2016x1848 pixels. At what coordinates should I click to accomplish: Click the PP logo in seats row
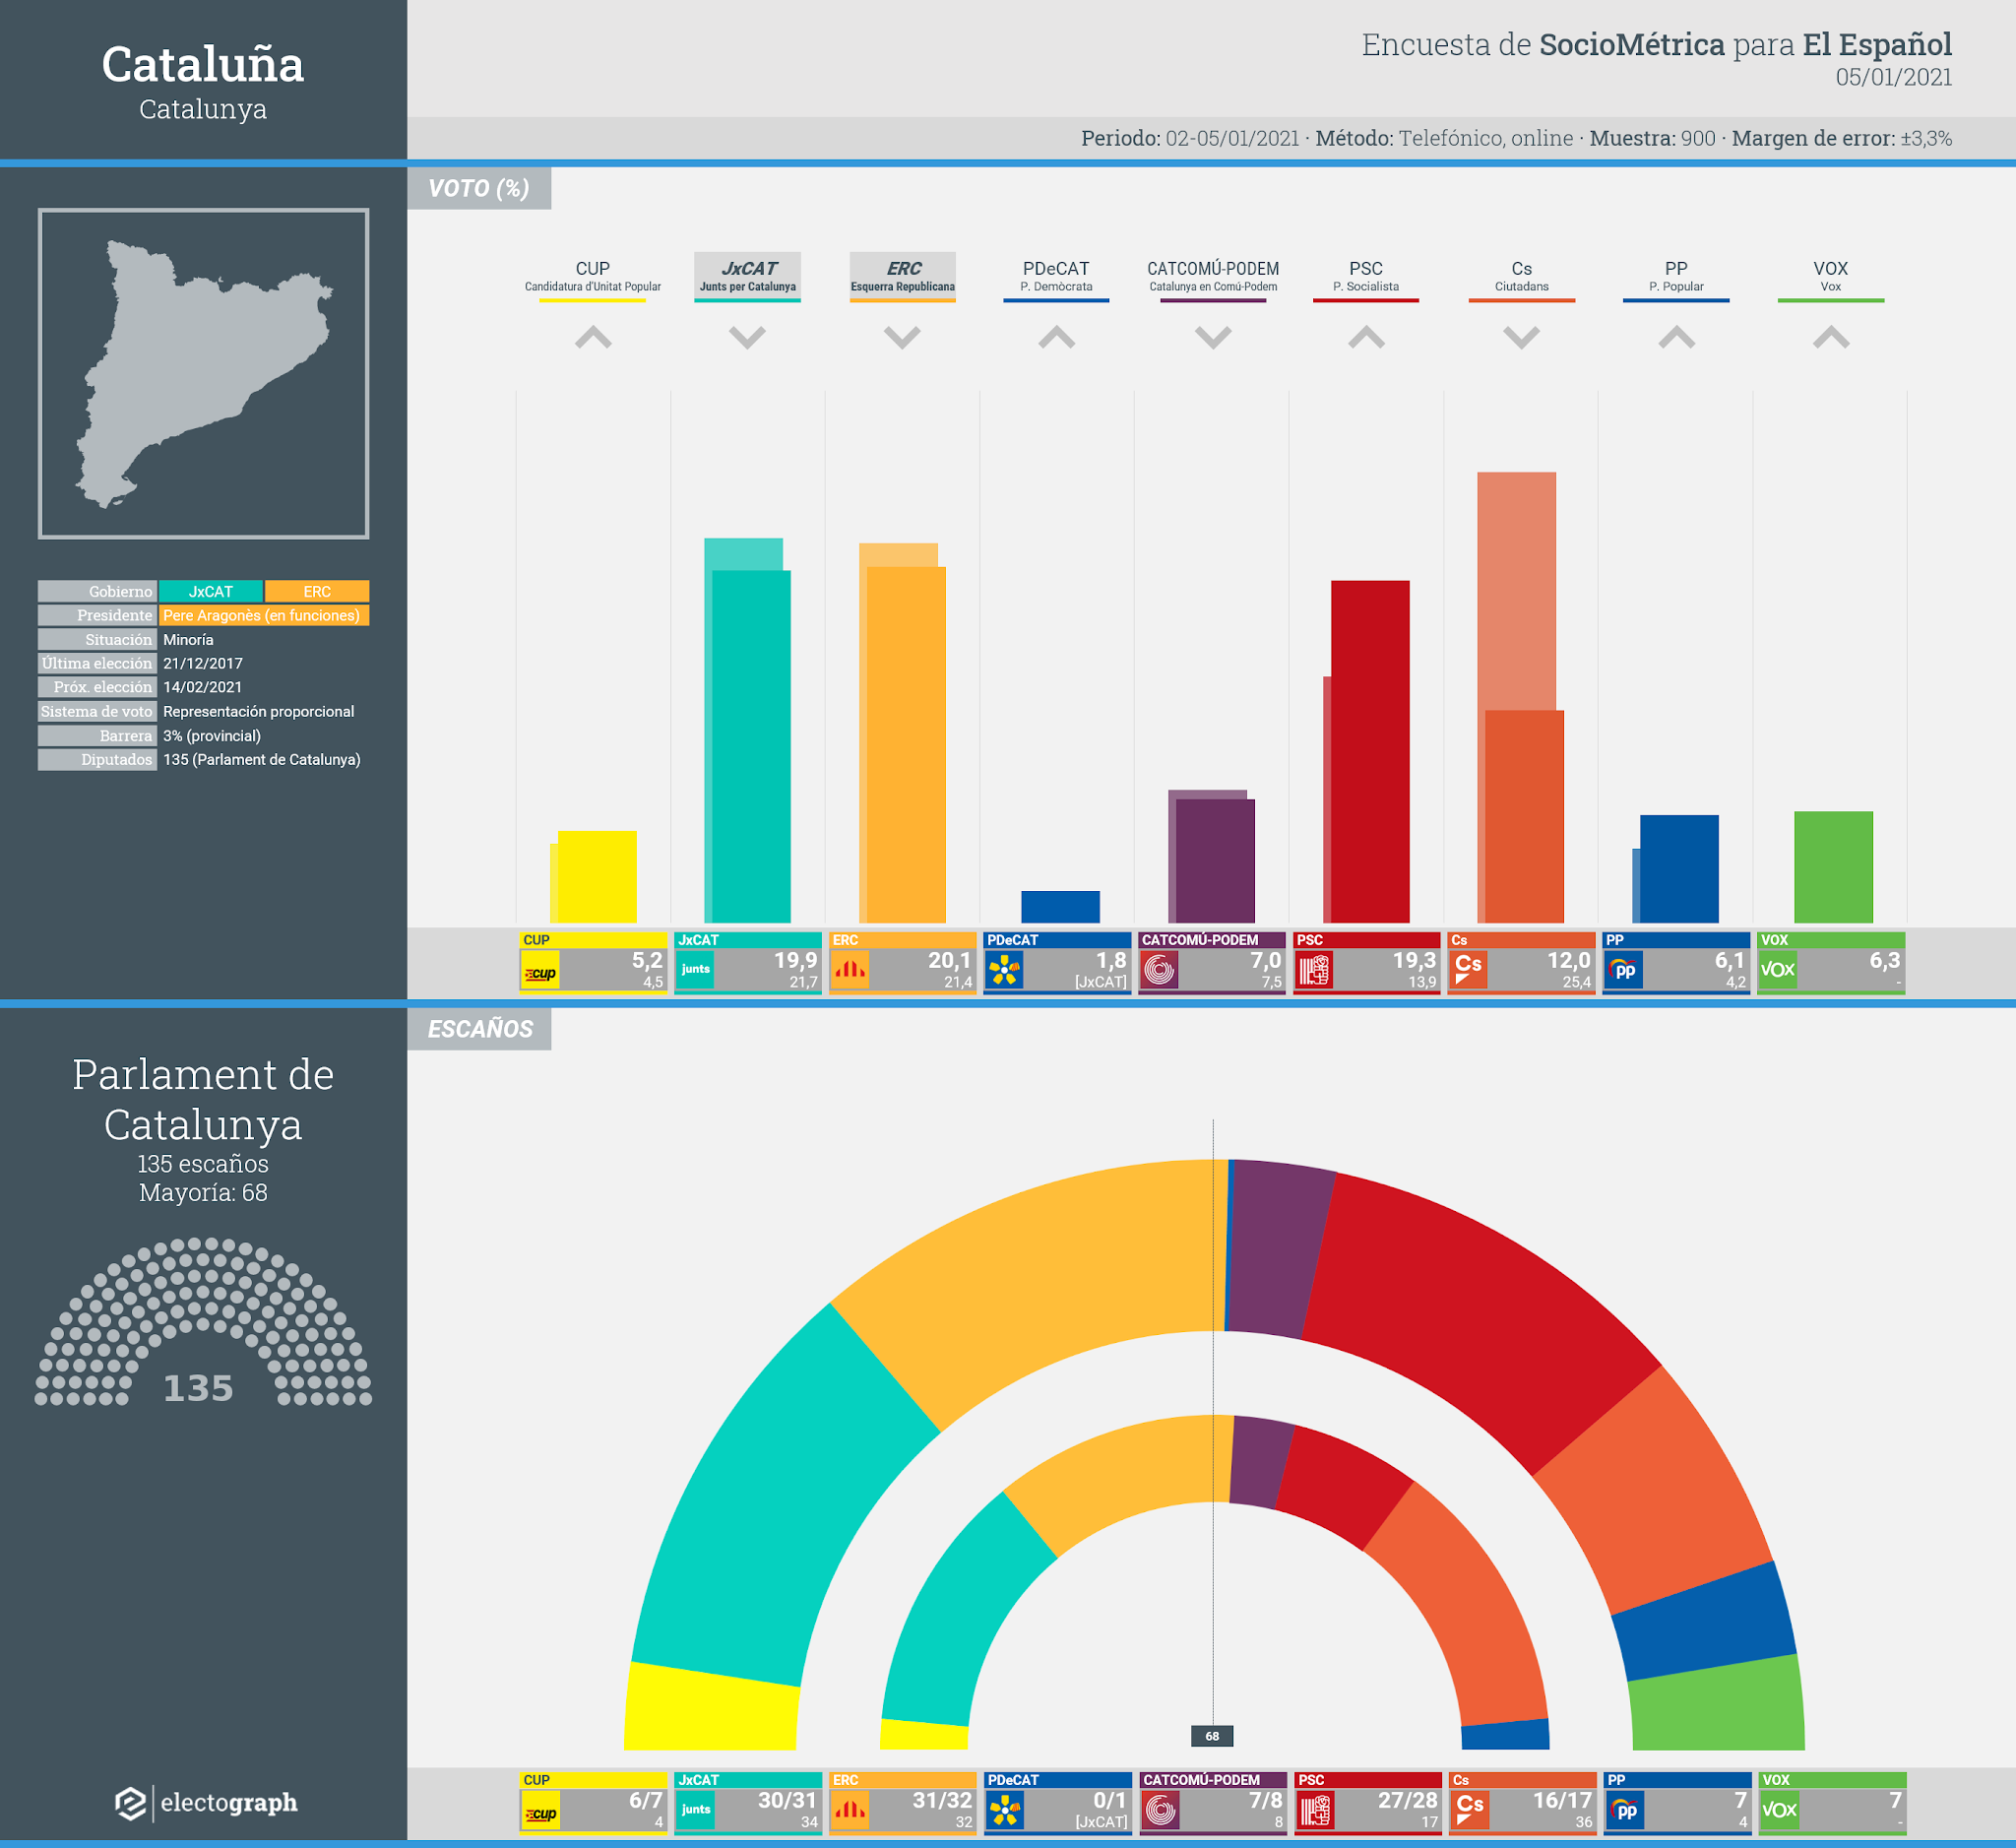(x=1625, y=1809)
